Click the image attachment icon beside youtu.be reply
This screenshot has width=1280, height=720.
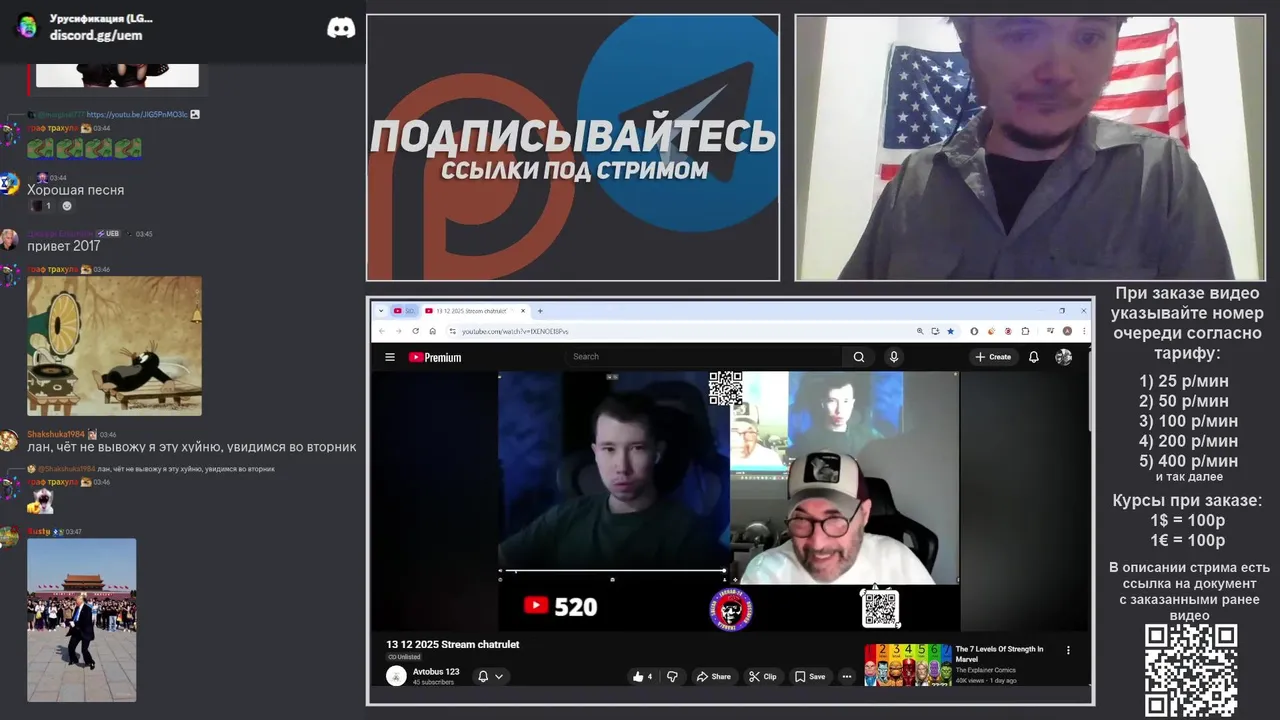click(195, 115)
